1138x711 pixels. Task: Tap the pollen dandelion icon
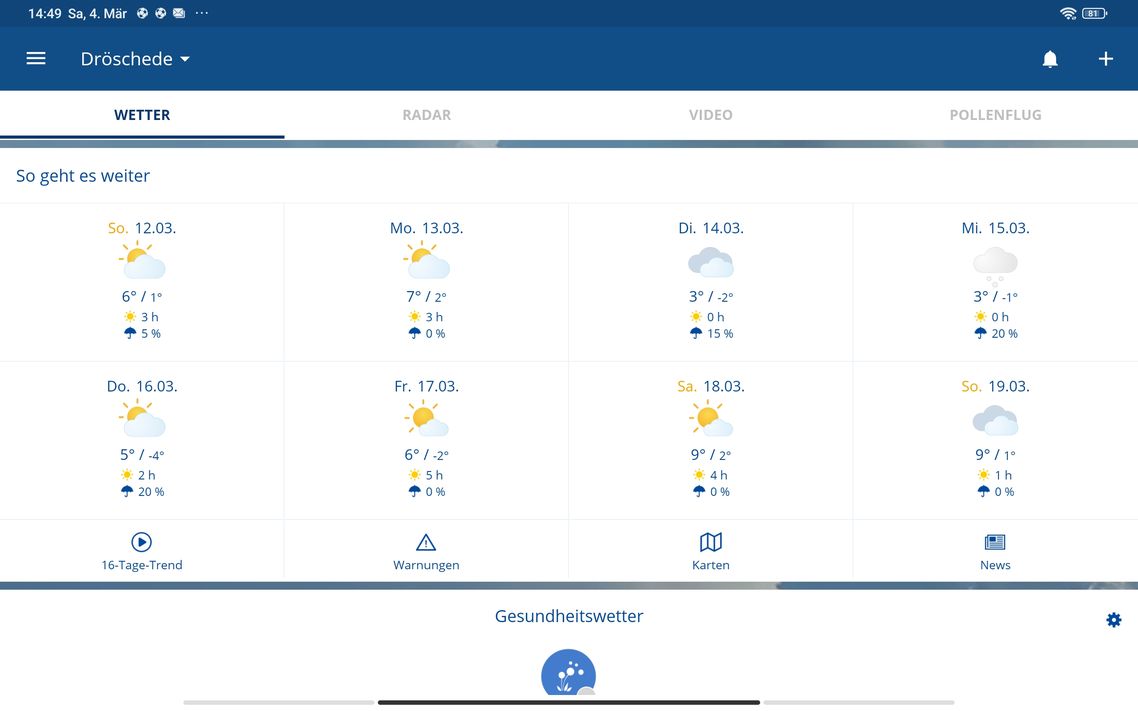click(x=568, y=675)
